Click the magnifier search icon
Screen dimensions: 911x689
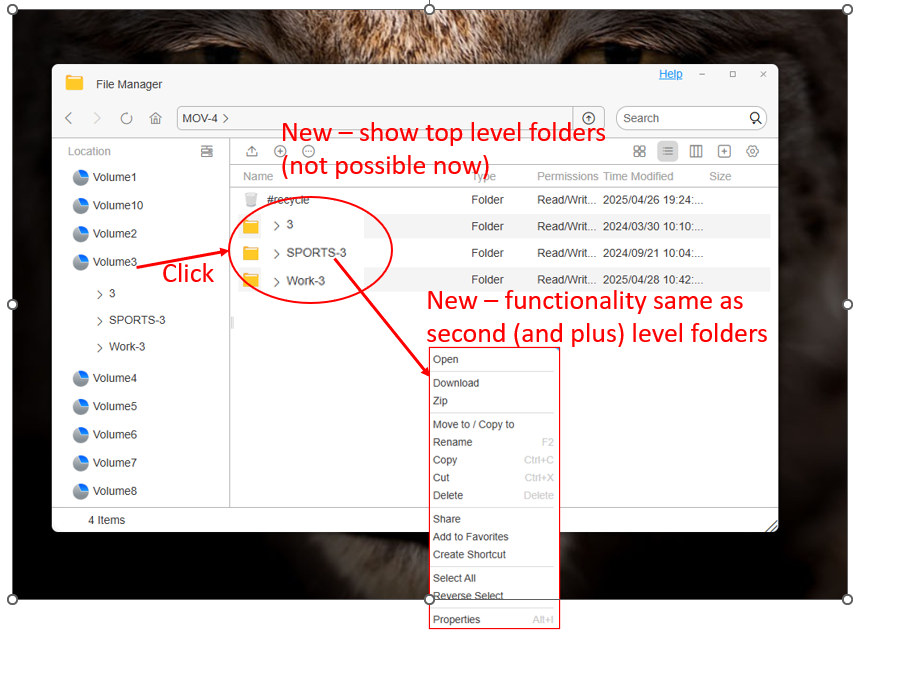tap(755, 119)
